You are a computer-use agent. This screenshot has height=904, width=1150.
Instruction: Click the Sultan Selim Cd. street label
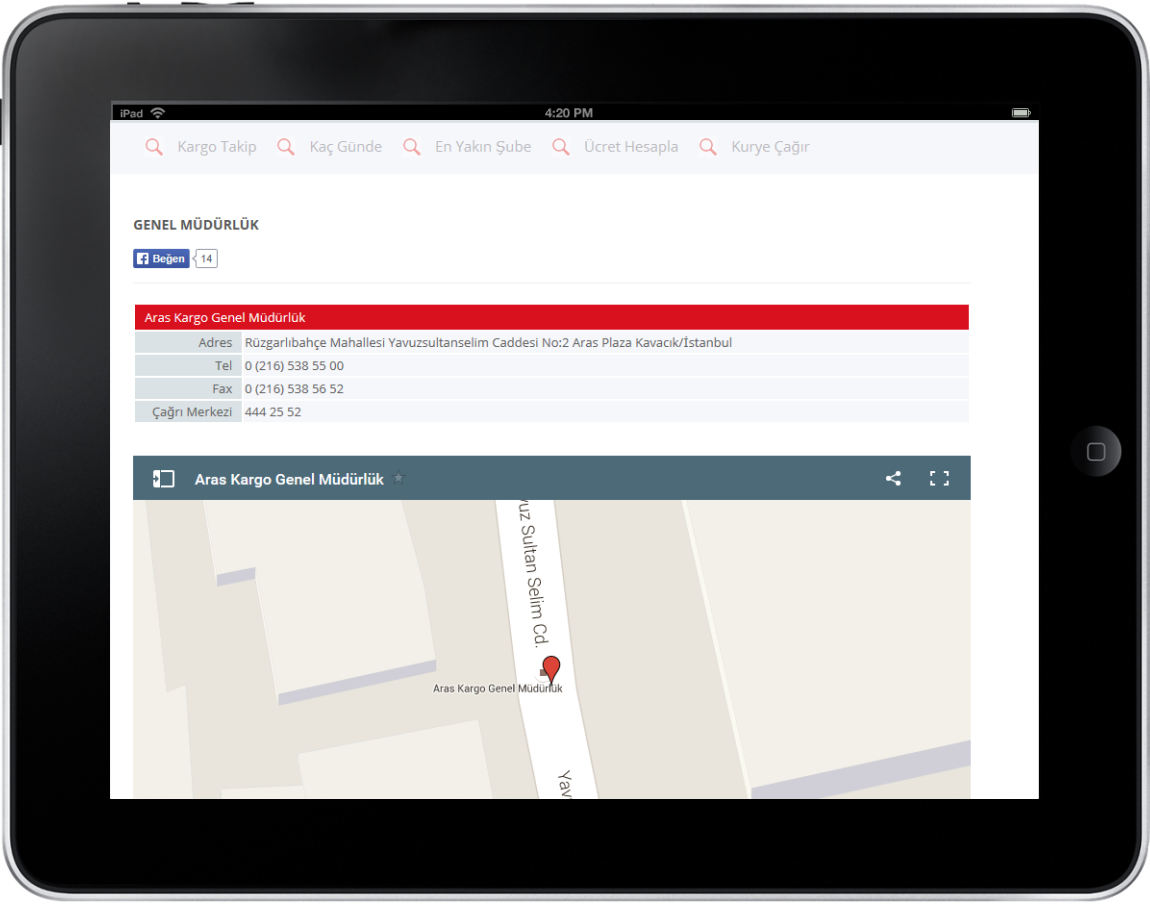534,573
